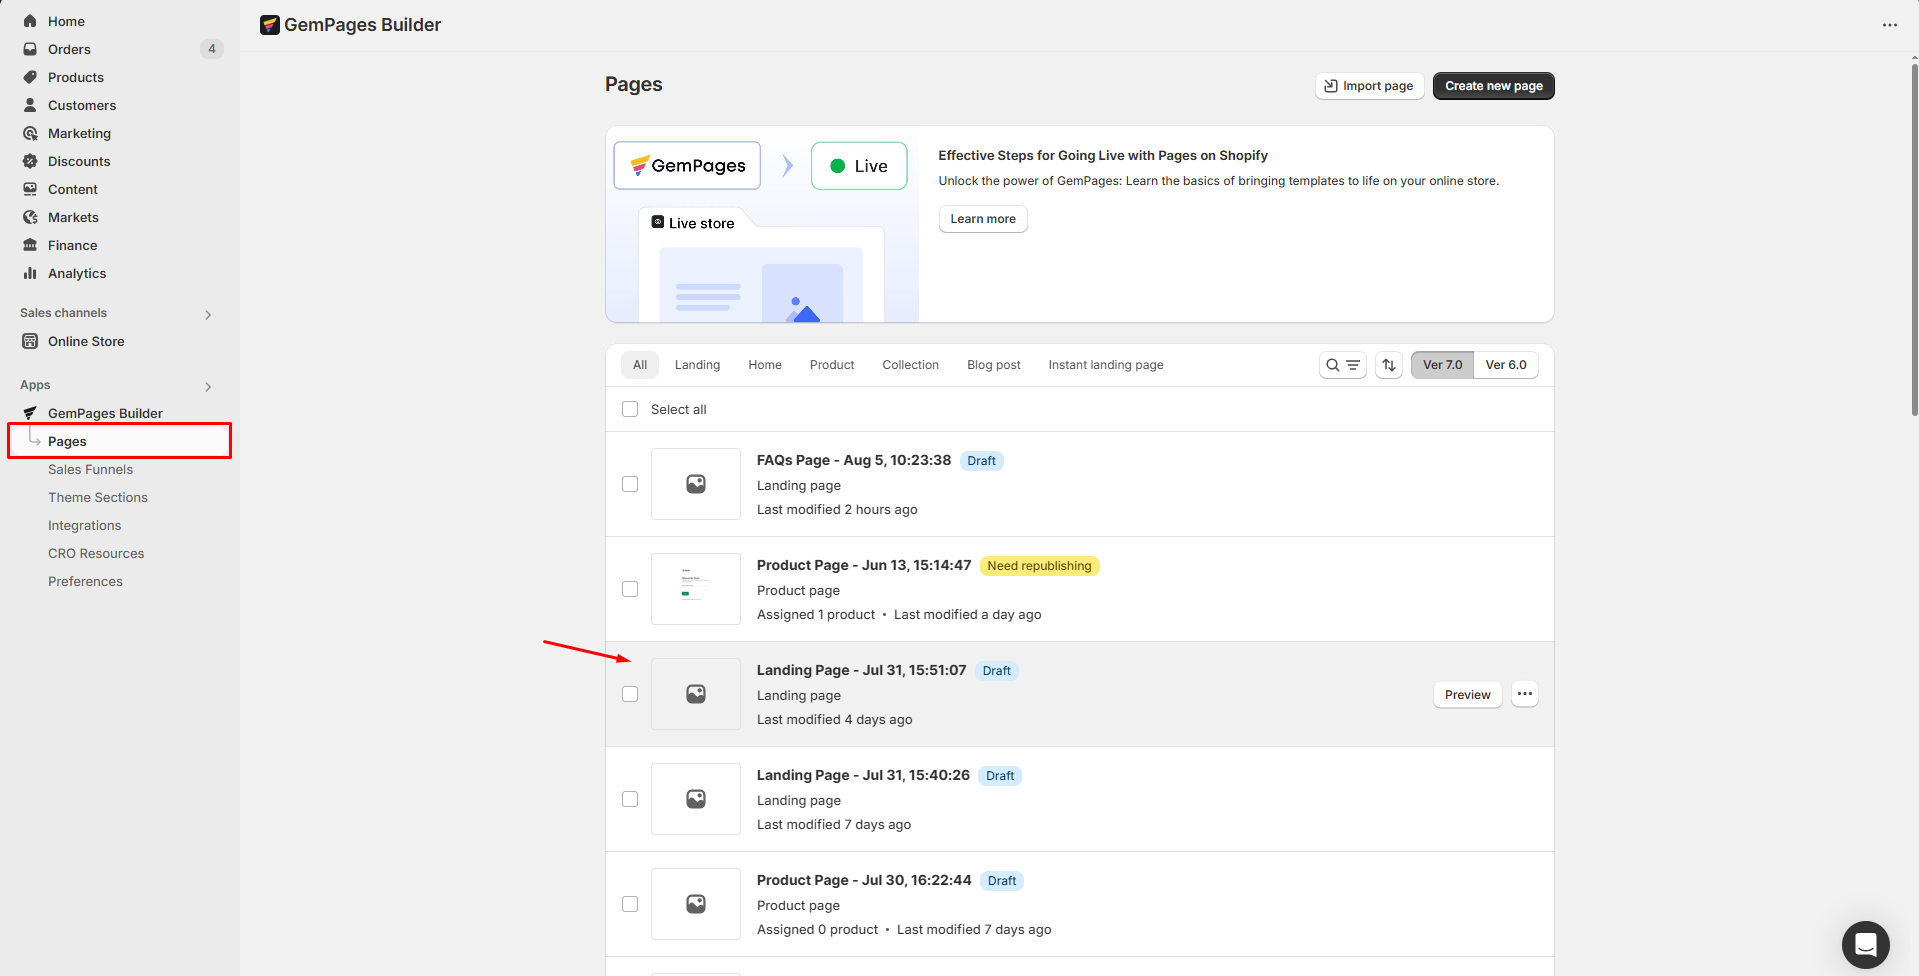Click the Import page button
The height and width of the screenshot is (976, 1919).
1369,86
